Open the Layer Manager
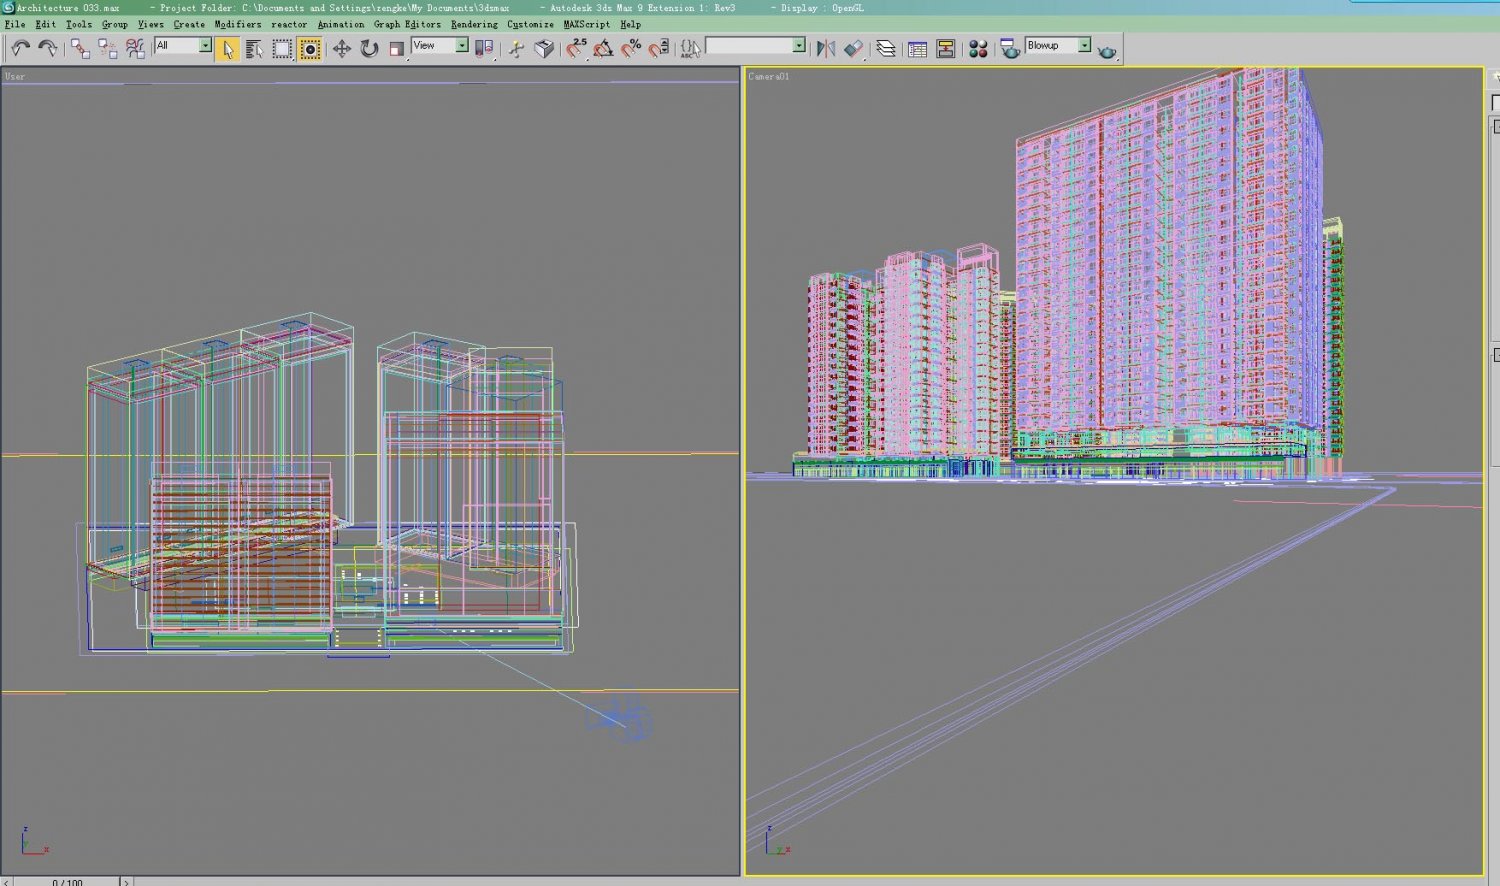1500x886 pixels. pyautogui.click(x=885, y=46)
